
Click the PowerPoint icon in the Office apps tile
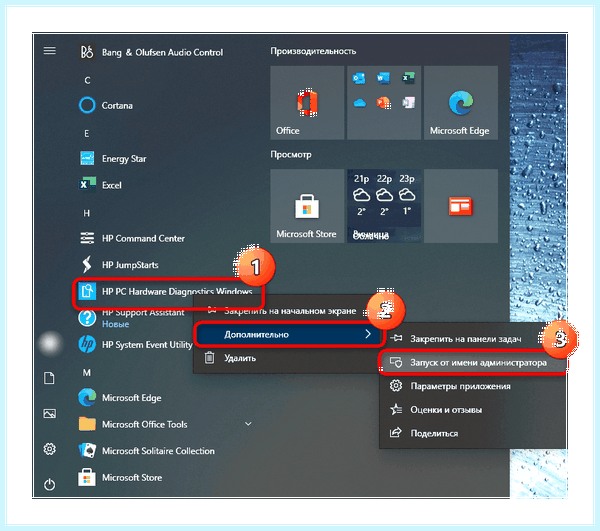pyautogui.click(x=383, y=103)
